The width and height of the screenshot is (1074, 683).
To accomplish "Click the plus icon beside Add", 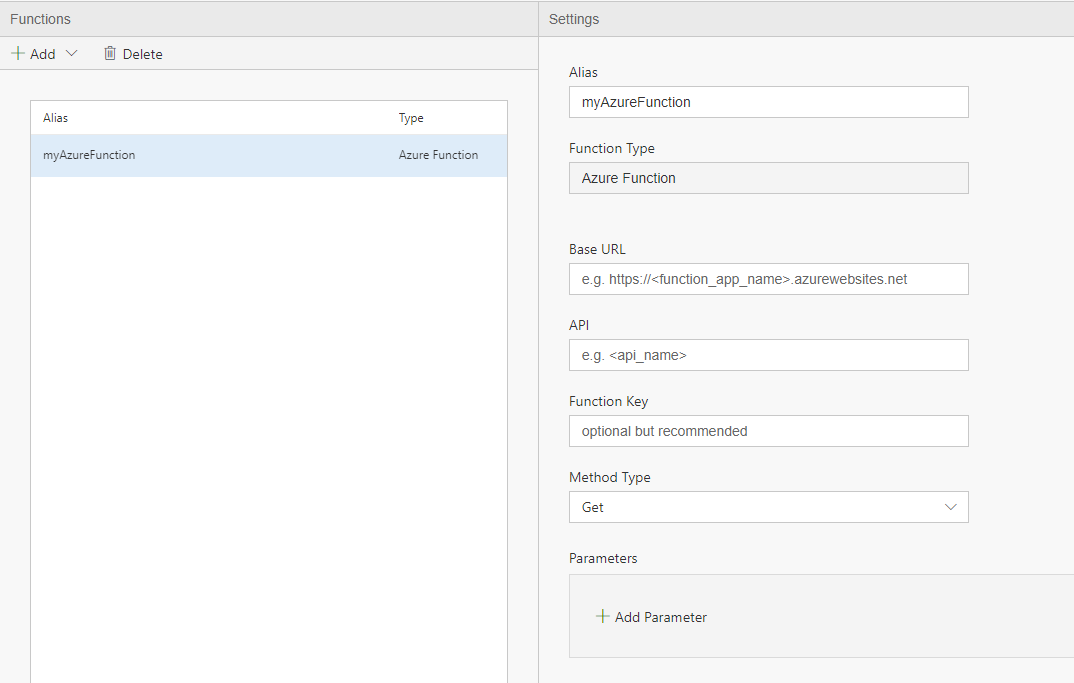I will pos(18,54).
